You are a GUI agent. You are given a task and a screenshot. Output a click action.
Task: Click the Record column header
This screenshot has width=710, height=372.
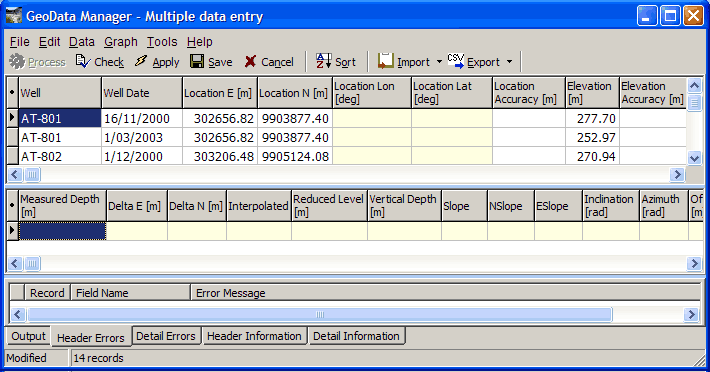click(x=47, y=293)
